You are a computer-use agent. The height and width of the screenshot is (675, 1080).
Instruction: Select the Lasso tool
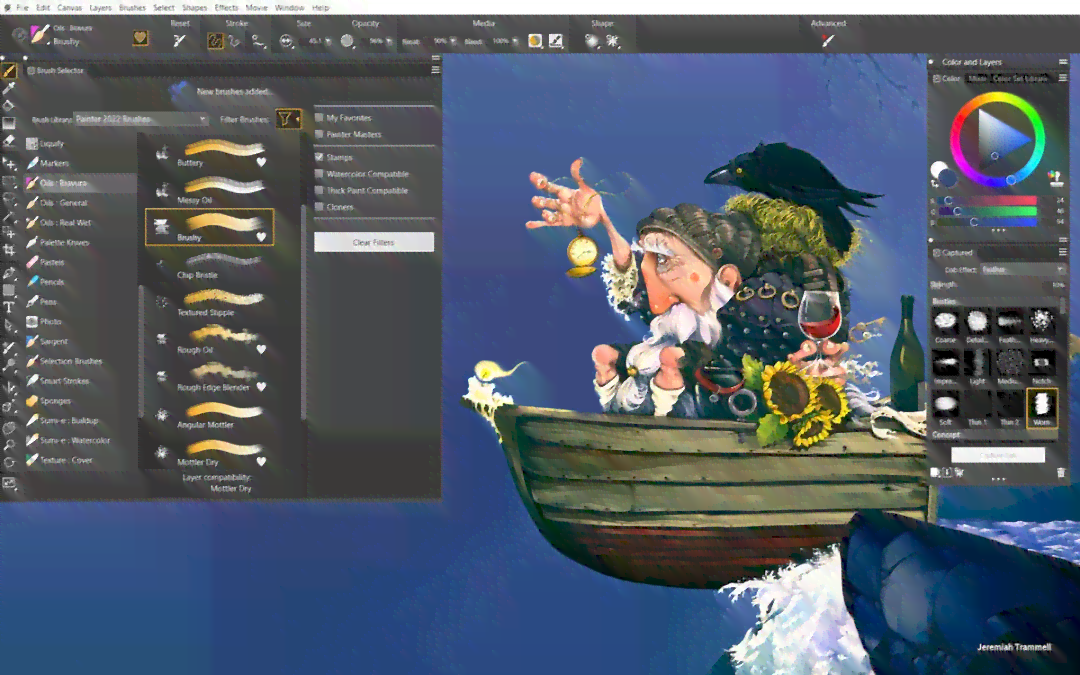coord(8,200)
